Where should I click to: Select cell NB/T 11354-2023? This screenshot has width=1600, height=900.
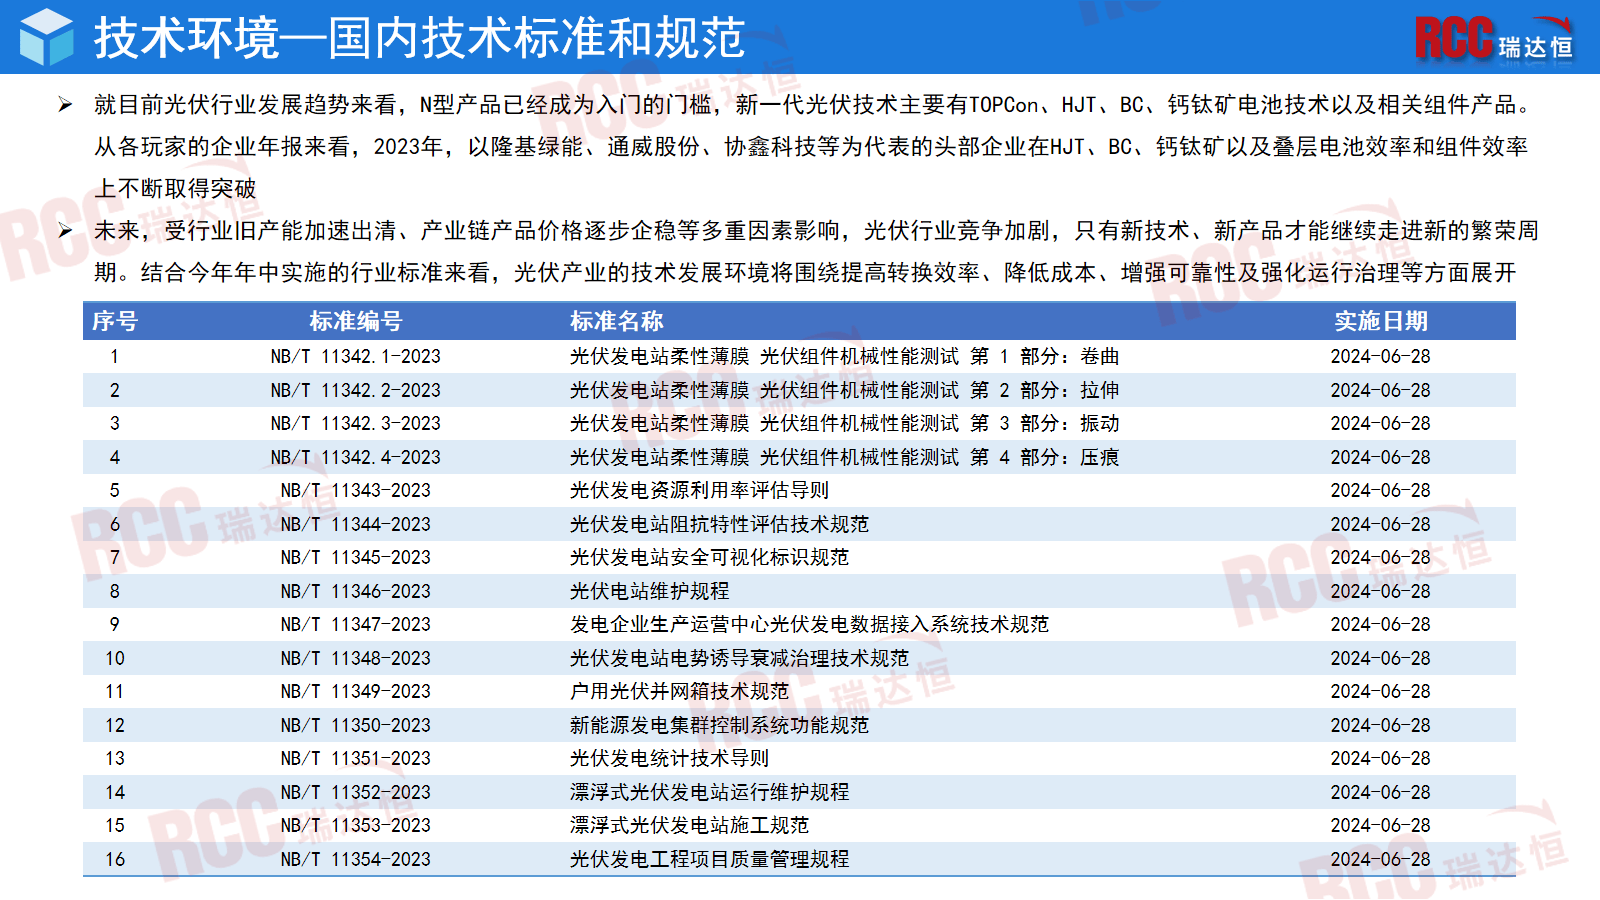click(x=356, y=859)
